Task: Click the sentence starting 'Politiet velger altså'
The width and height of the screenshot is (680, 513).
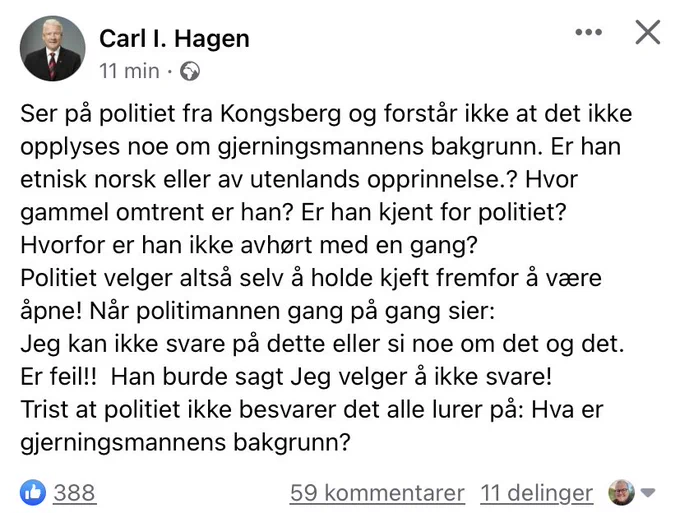Action: point(311,278)
